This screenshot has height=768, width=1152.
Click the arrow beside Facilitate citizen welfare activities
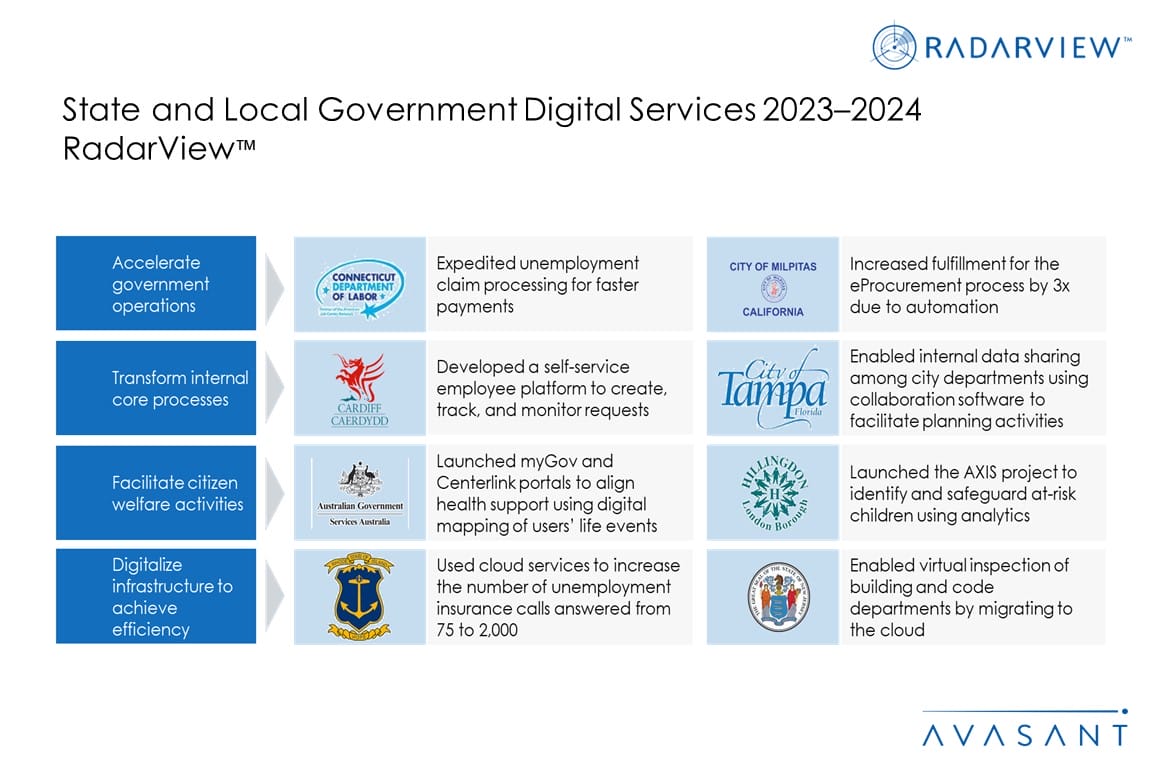275,493
